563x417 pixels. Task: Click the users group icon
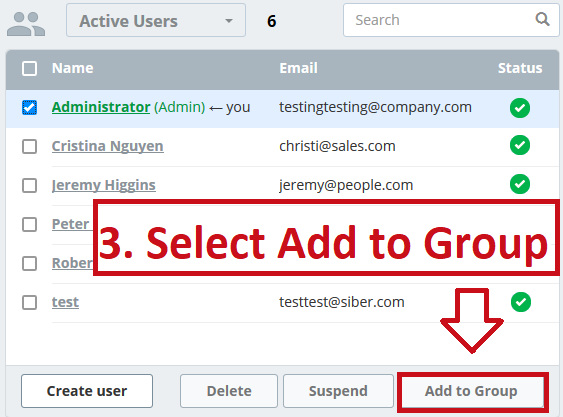click(x=26, y=24)
